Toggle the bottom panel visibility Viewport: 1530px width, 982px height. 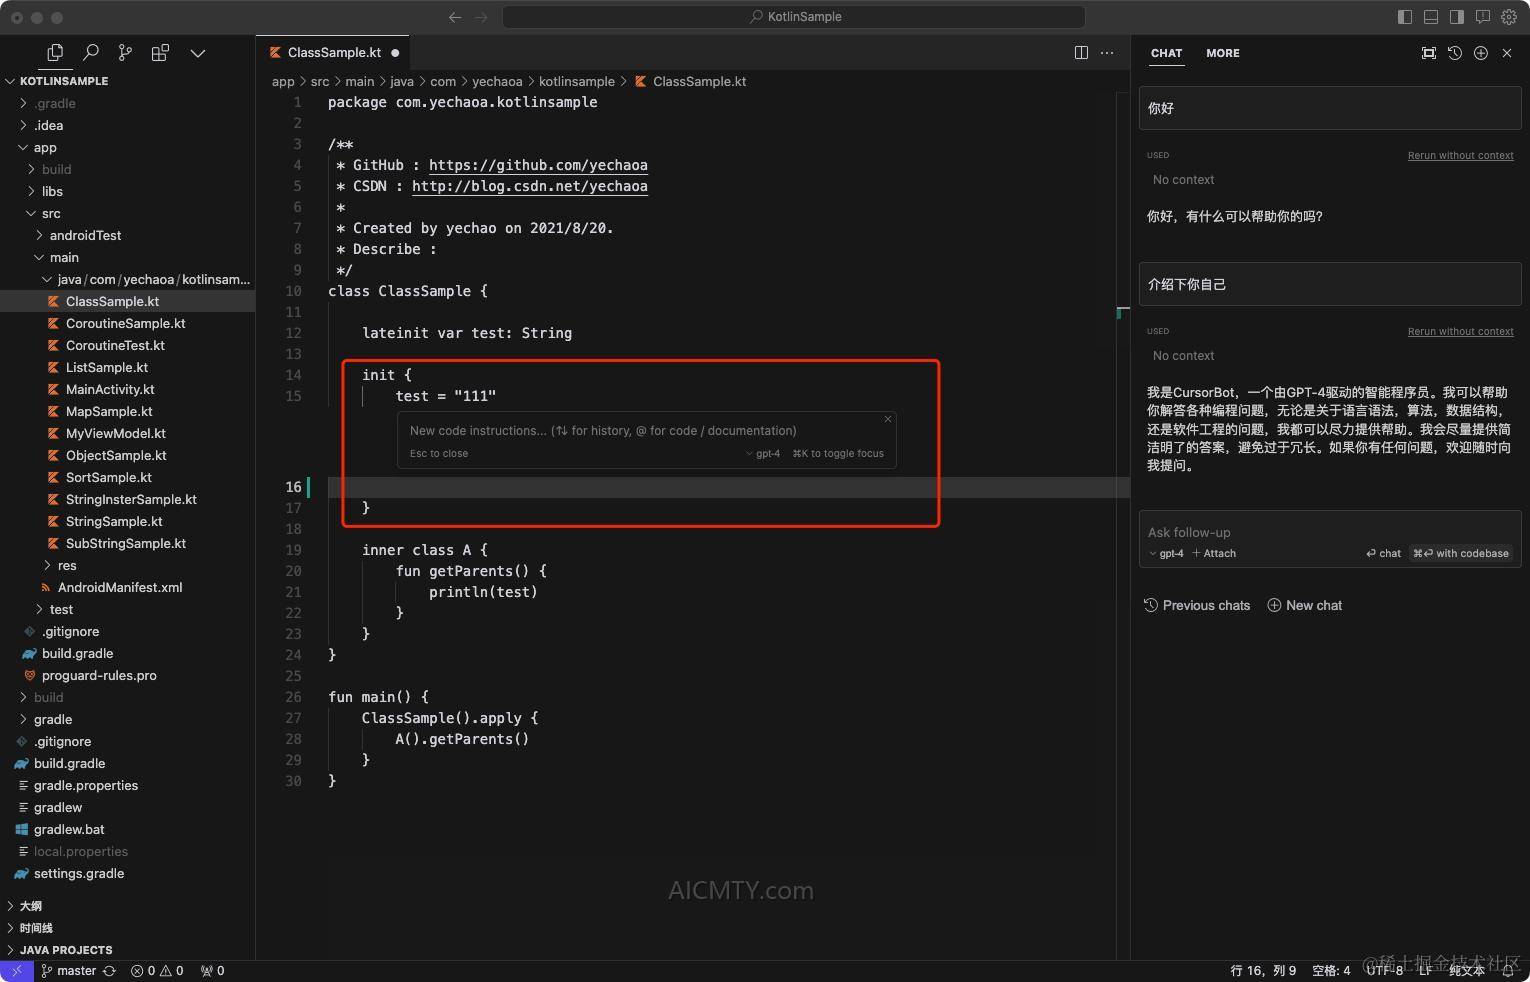(1431, 17)
